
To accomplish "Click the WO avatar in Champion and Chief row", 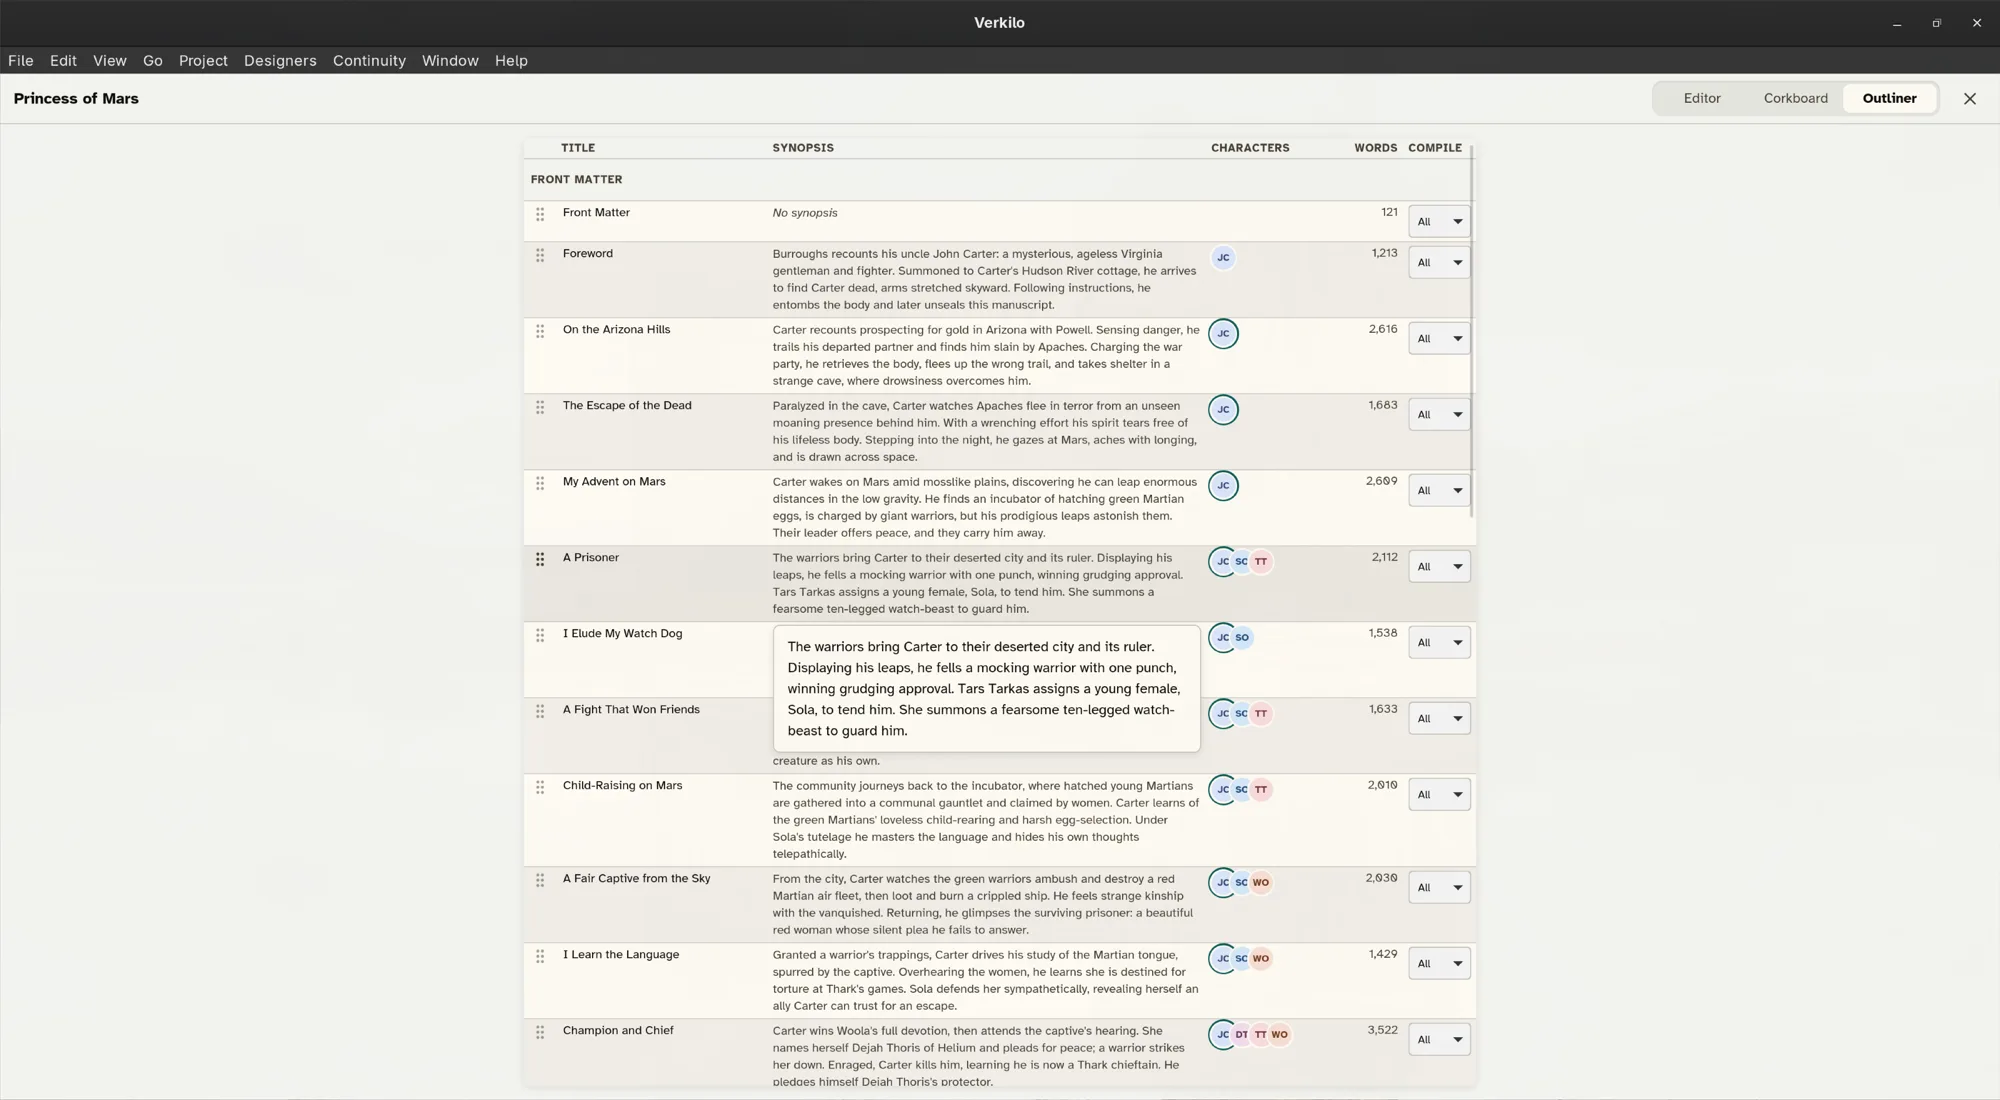I will (1280, 1035).
